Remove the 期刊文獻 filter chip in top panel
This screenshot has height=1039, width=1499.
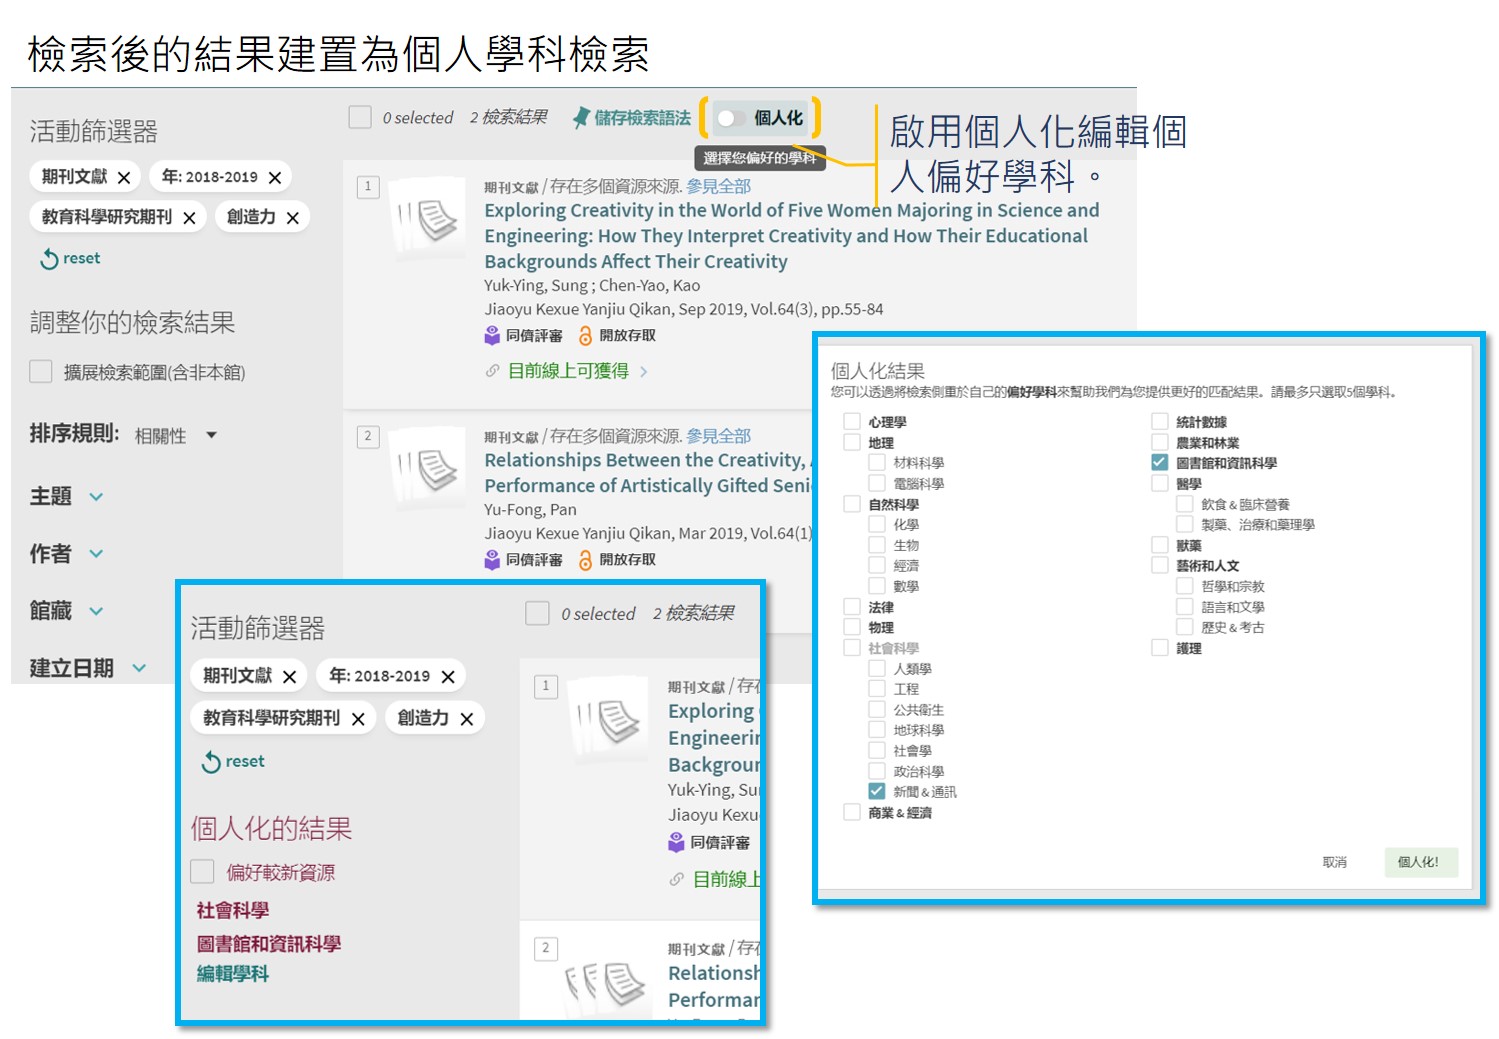click(x=124, y=178)
